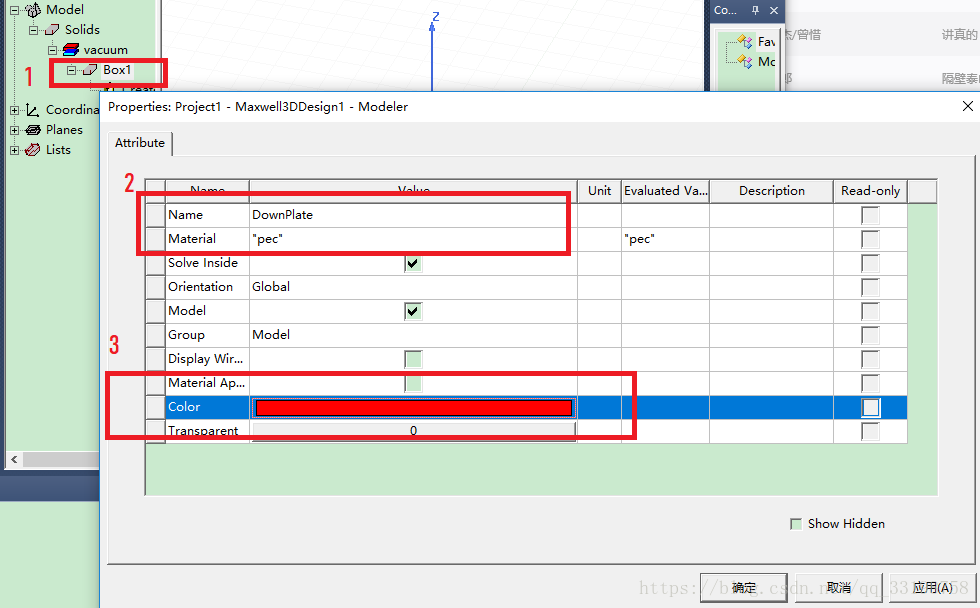Screen dimensions: 980x608
Task: Click the Lists icon in tree
Action: coord(33,150)
